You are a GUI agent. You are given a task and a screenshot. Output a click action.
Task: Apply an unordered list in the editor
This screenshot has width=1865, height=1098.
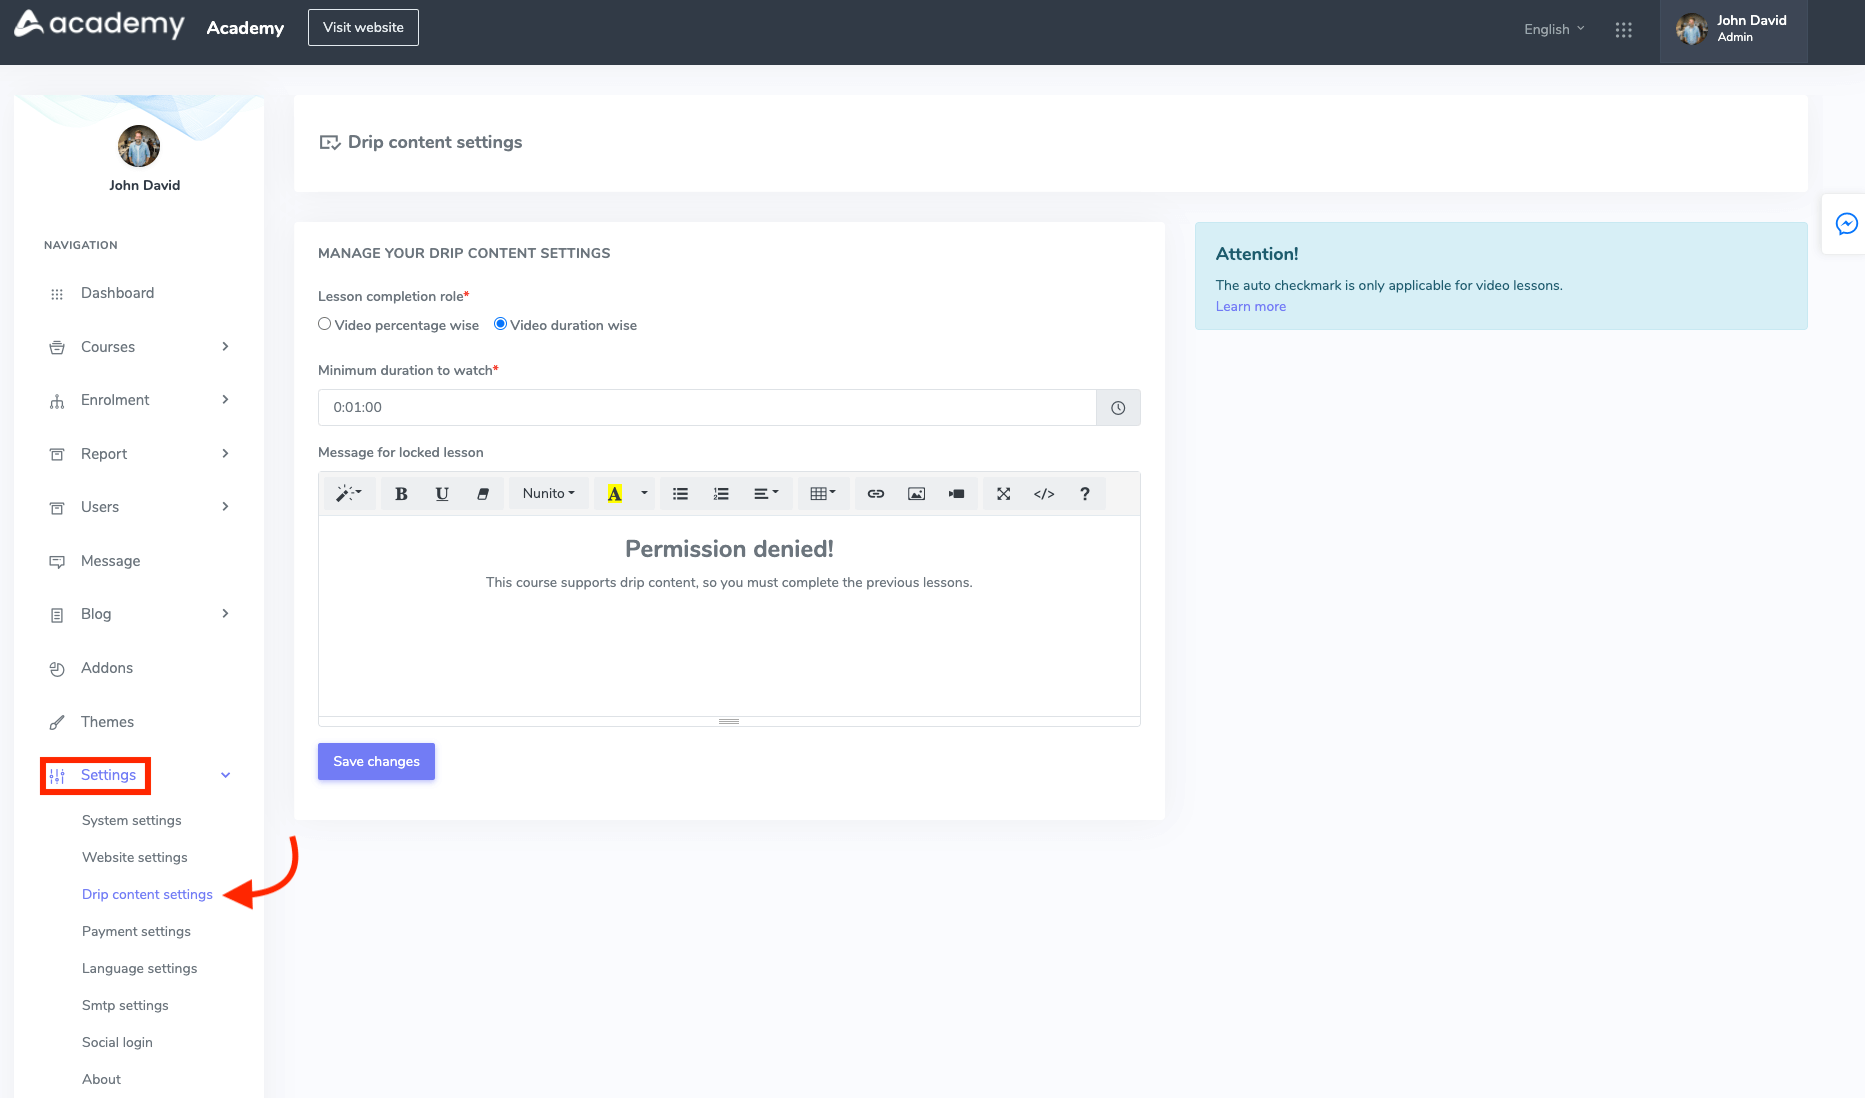click(x=680, y=493)
